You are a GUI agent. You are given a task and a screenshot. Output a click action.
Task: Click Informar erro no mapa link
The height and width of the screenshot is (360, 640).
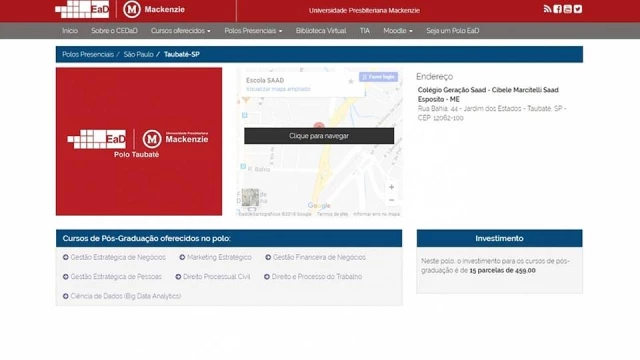pos(376,214)
